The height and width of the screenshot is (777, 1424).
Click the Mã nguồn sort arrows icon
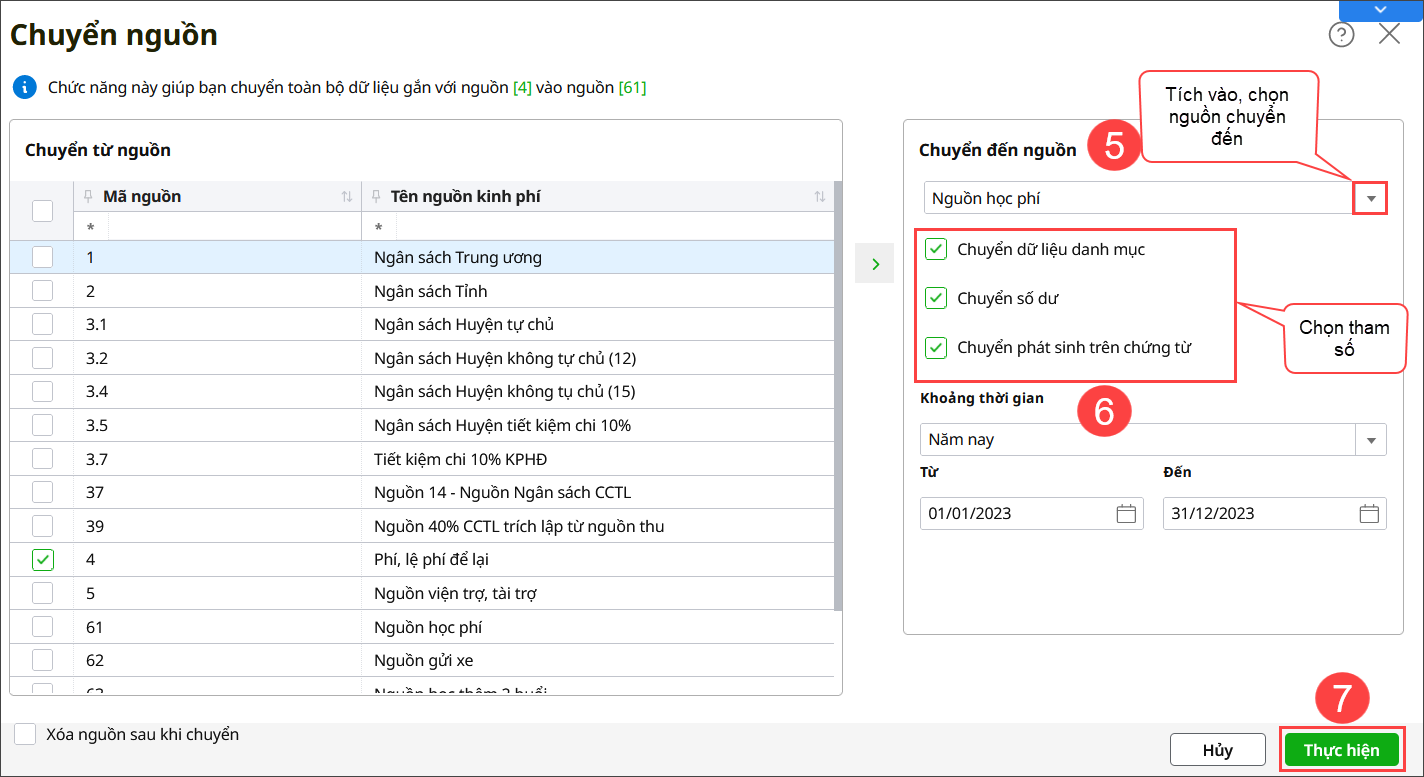(x=347, y=197)
